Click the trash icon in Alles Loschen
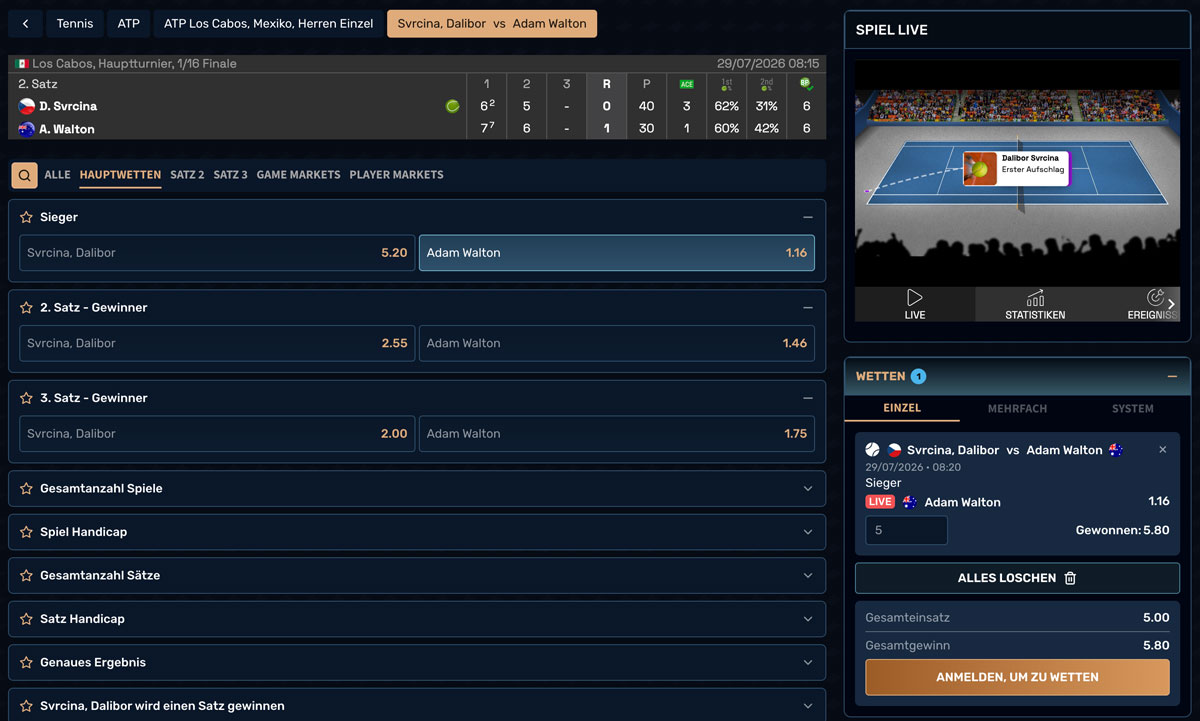 [x=1070, y=578]
